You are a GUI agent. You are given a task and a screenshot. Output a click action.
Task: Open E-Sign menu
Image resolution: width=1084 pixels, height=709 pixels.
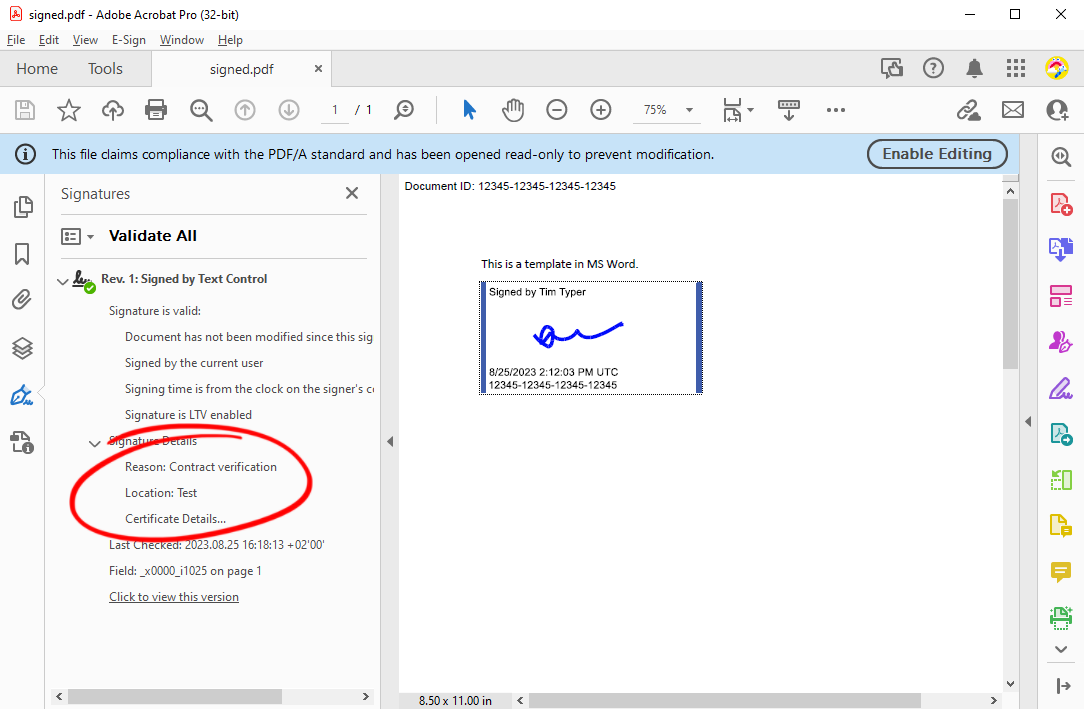click(129, 40)
